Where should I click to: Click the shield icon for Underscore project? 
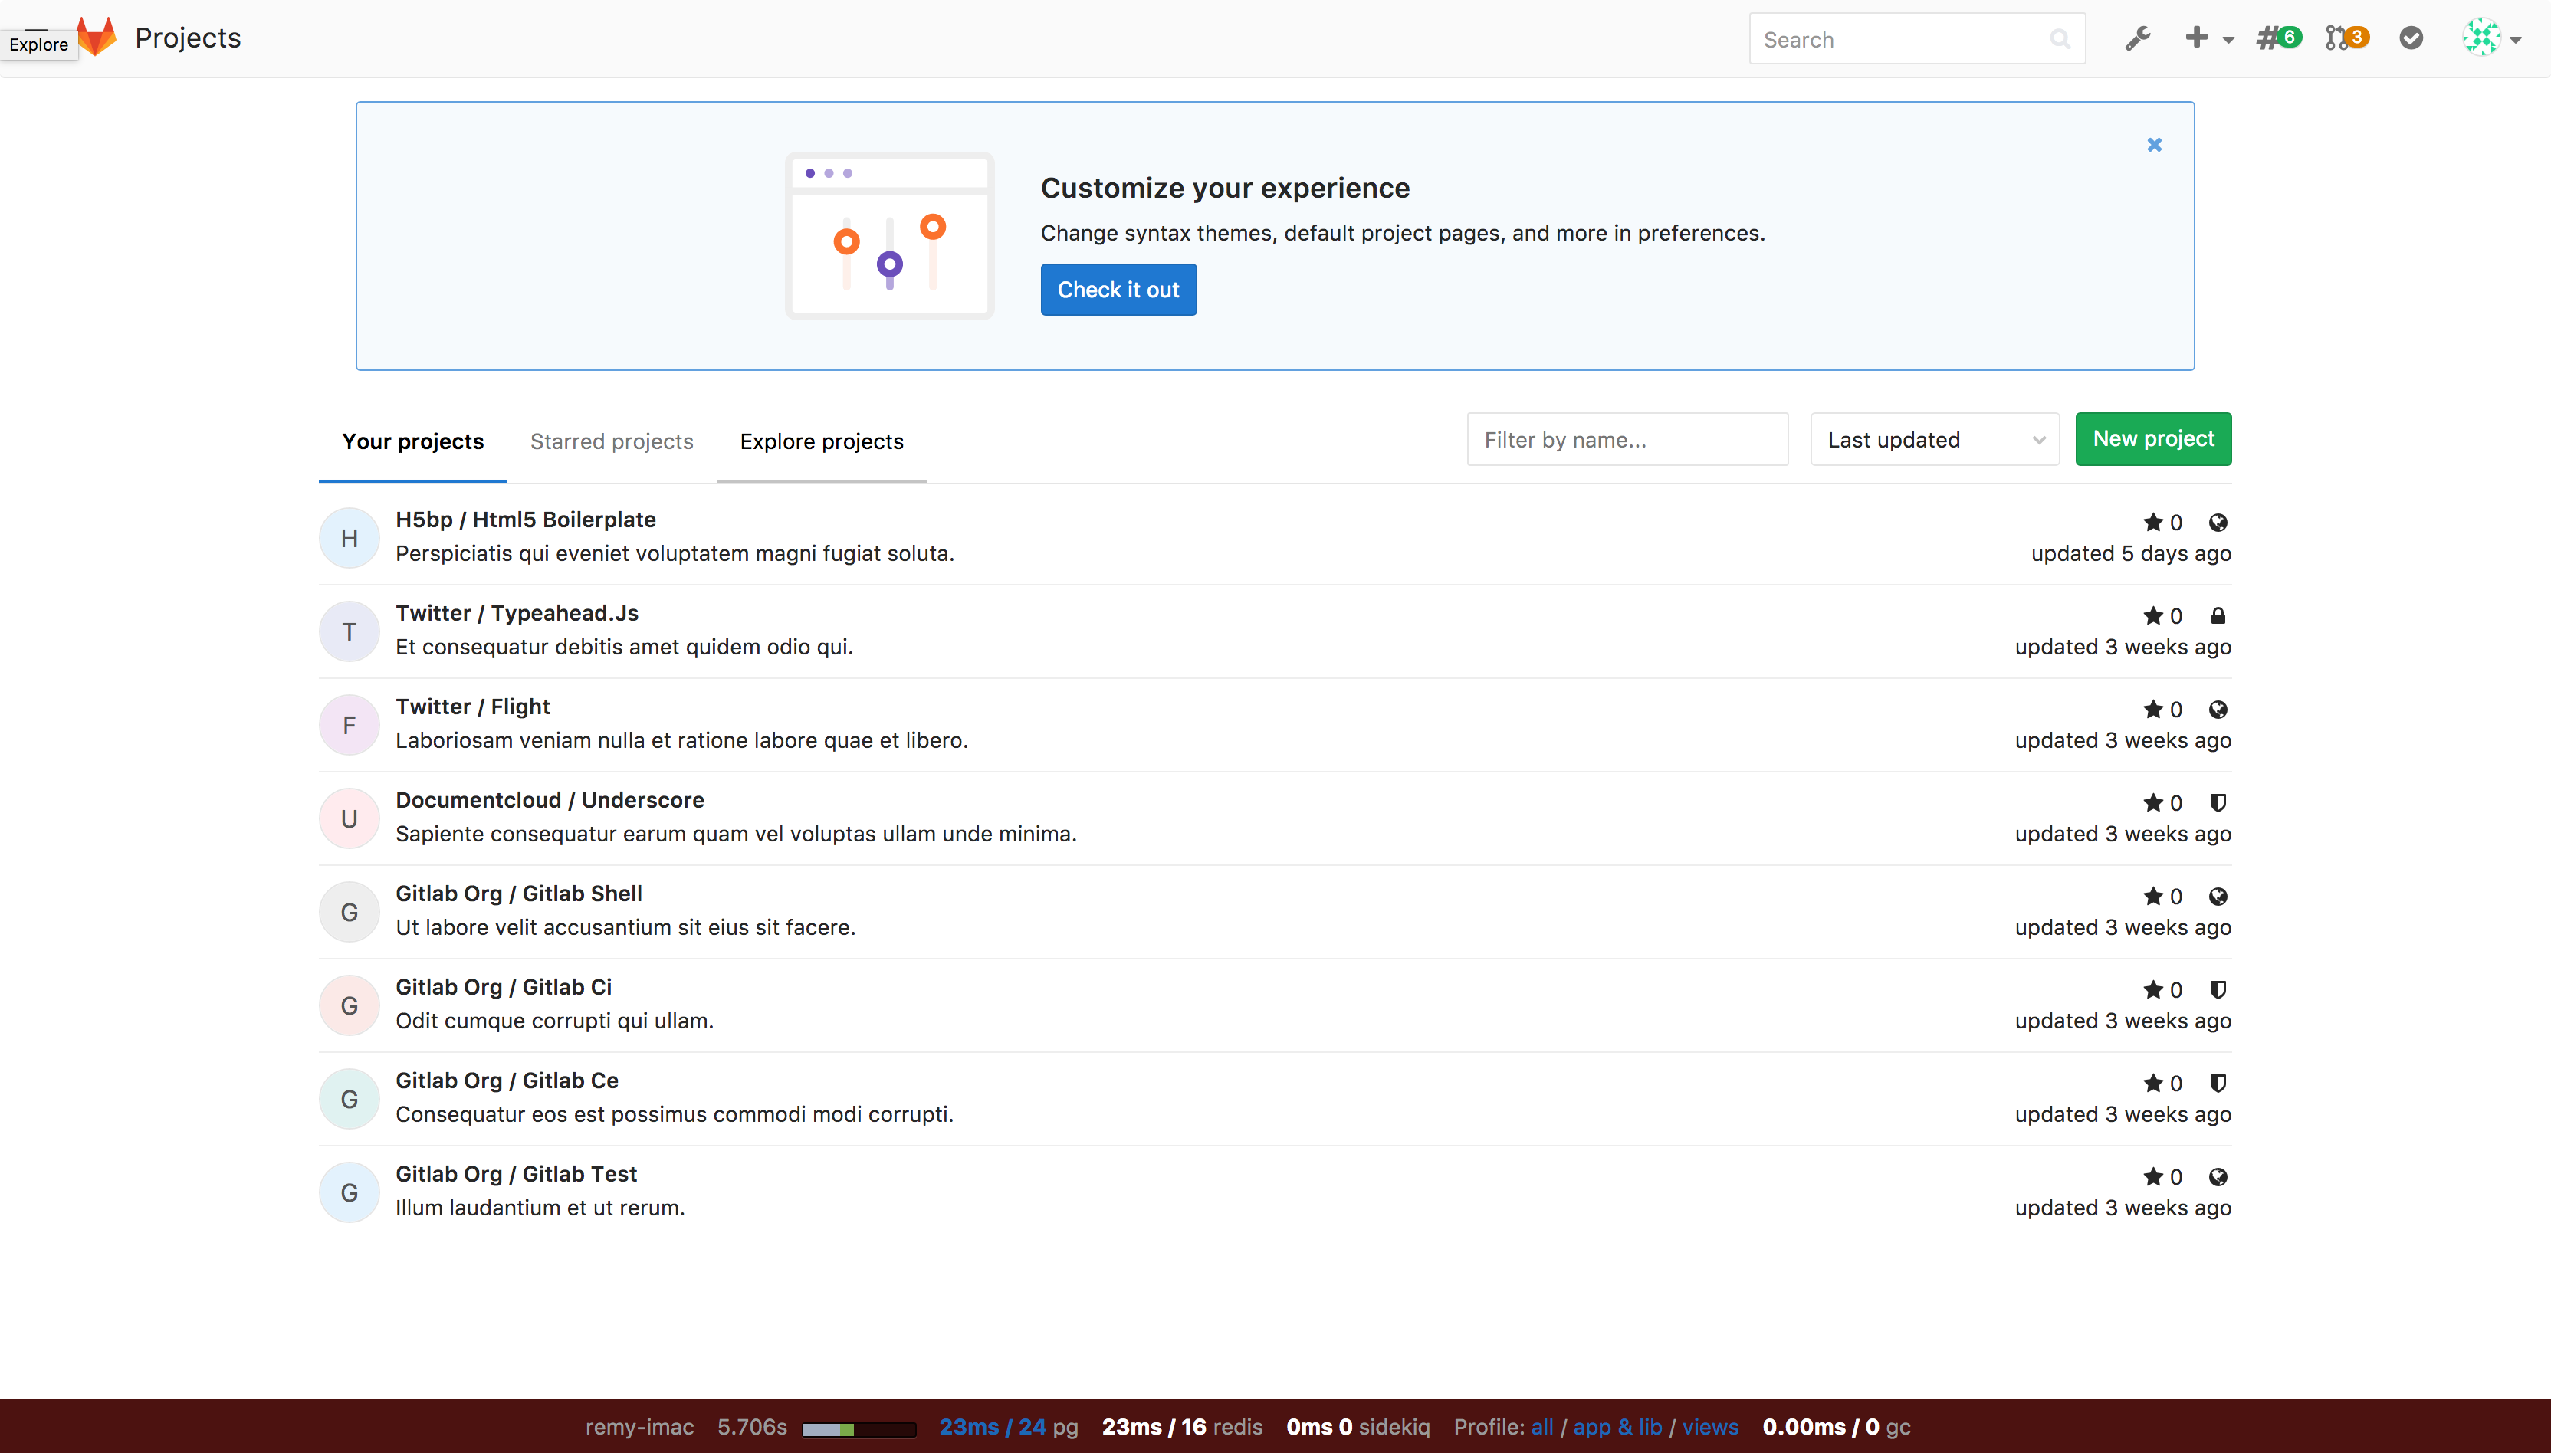point(2217,803)
